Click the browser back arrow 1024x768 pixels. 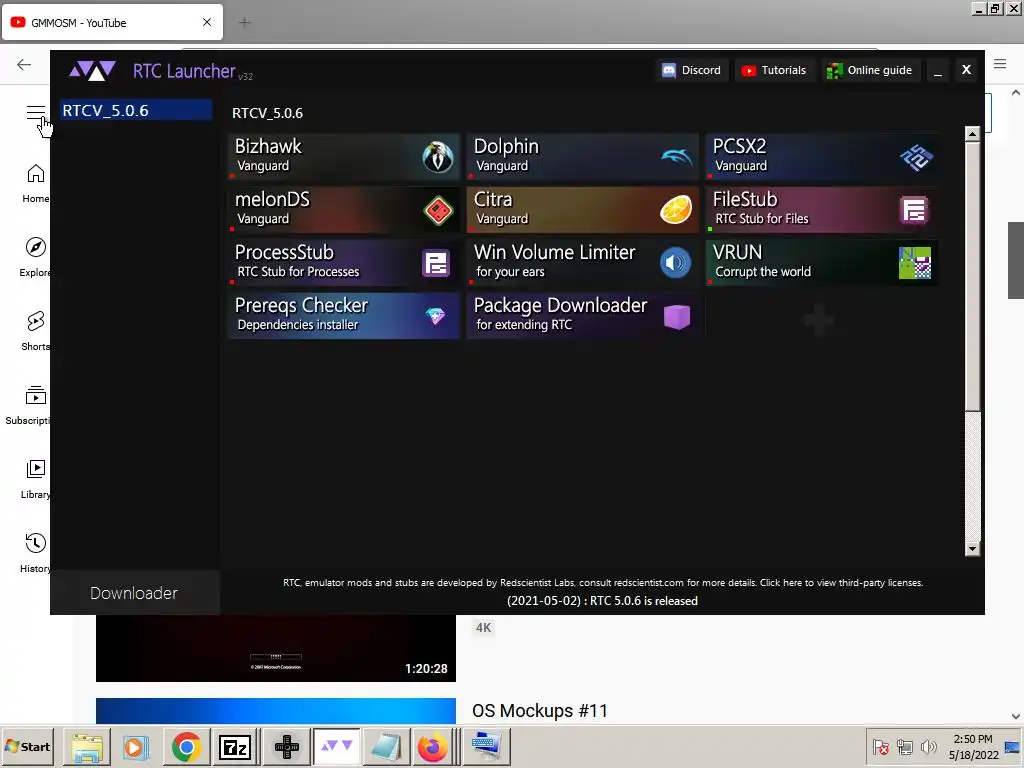point(24,64)
